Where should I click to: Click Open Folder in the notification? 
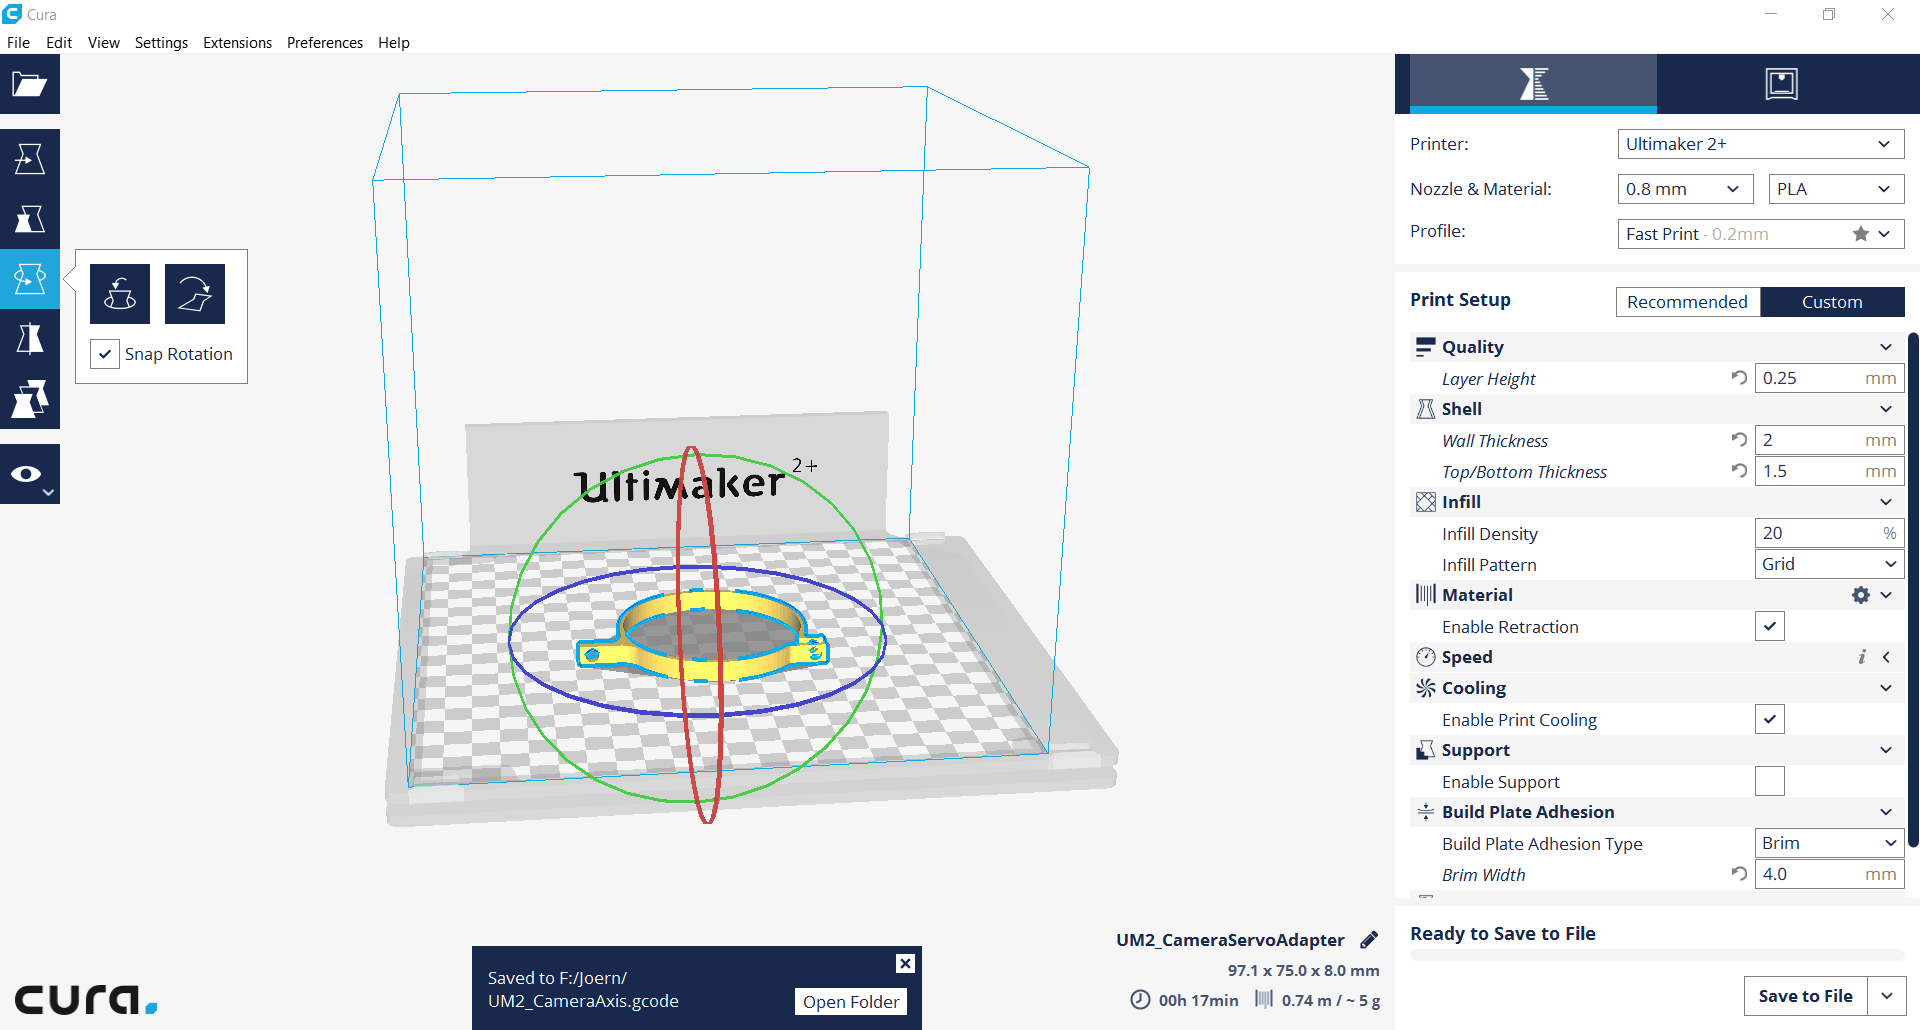tap(851, 1002)
